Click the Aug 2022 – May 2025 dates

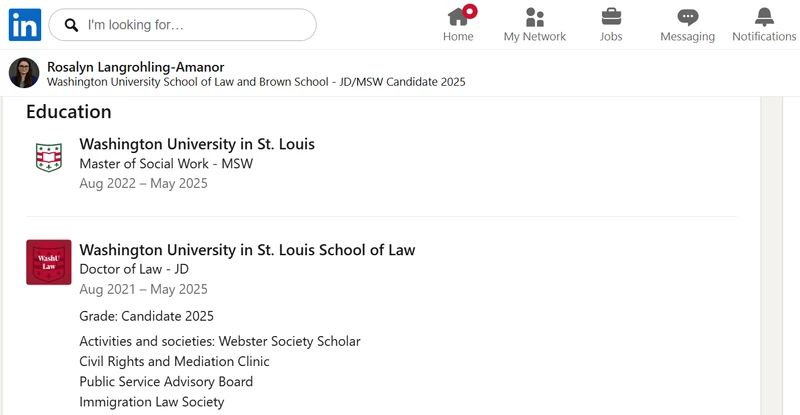(143, 184)
